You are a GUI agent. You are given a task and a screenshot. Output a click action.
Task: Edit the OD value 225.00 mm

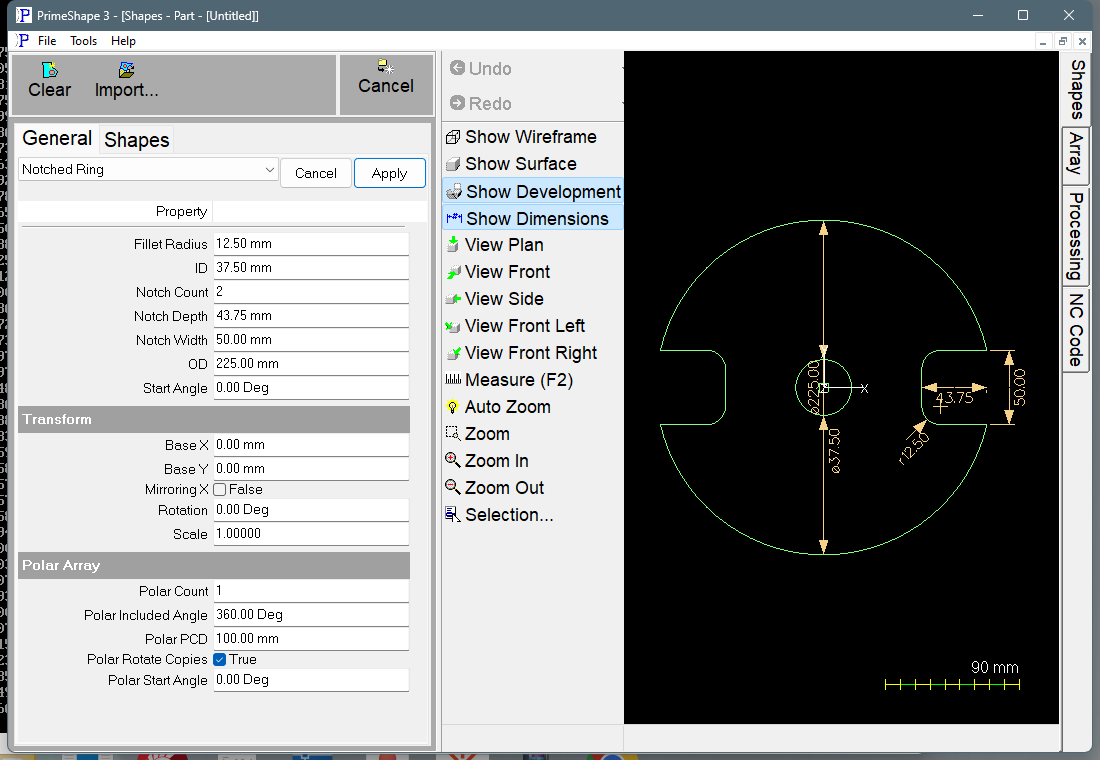tap(311, 364)
